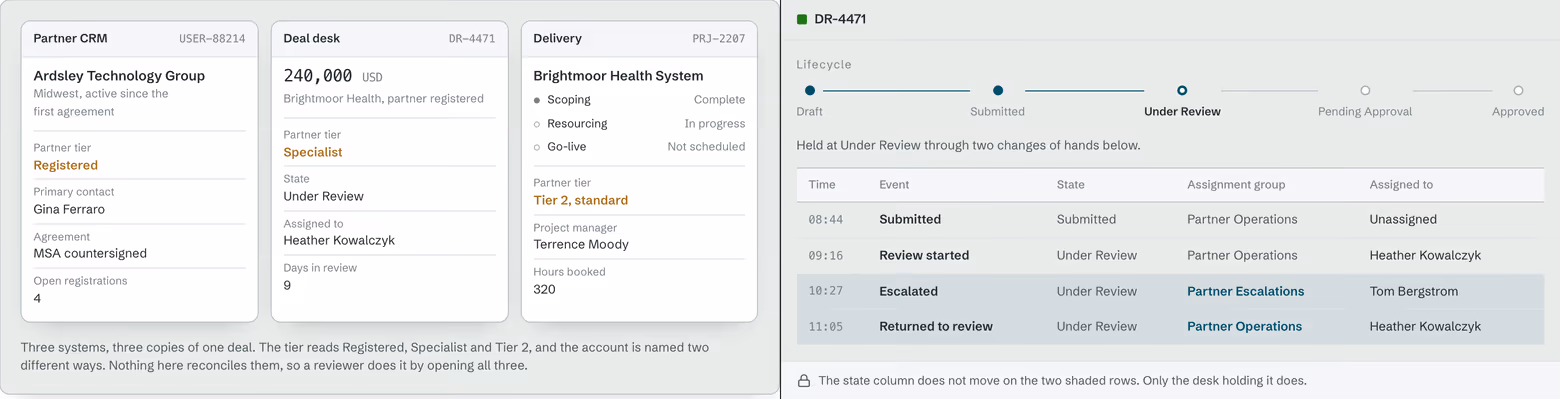The image size is (1560, 399).
Task: Select the Pending Approval lifecycle step dot
Action: [x=1365, y=90]
